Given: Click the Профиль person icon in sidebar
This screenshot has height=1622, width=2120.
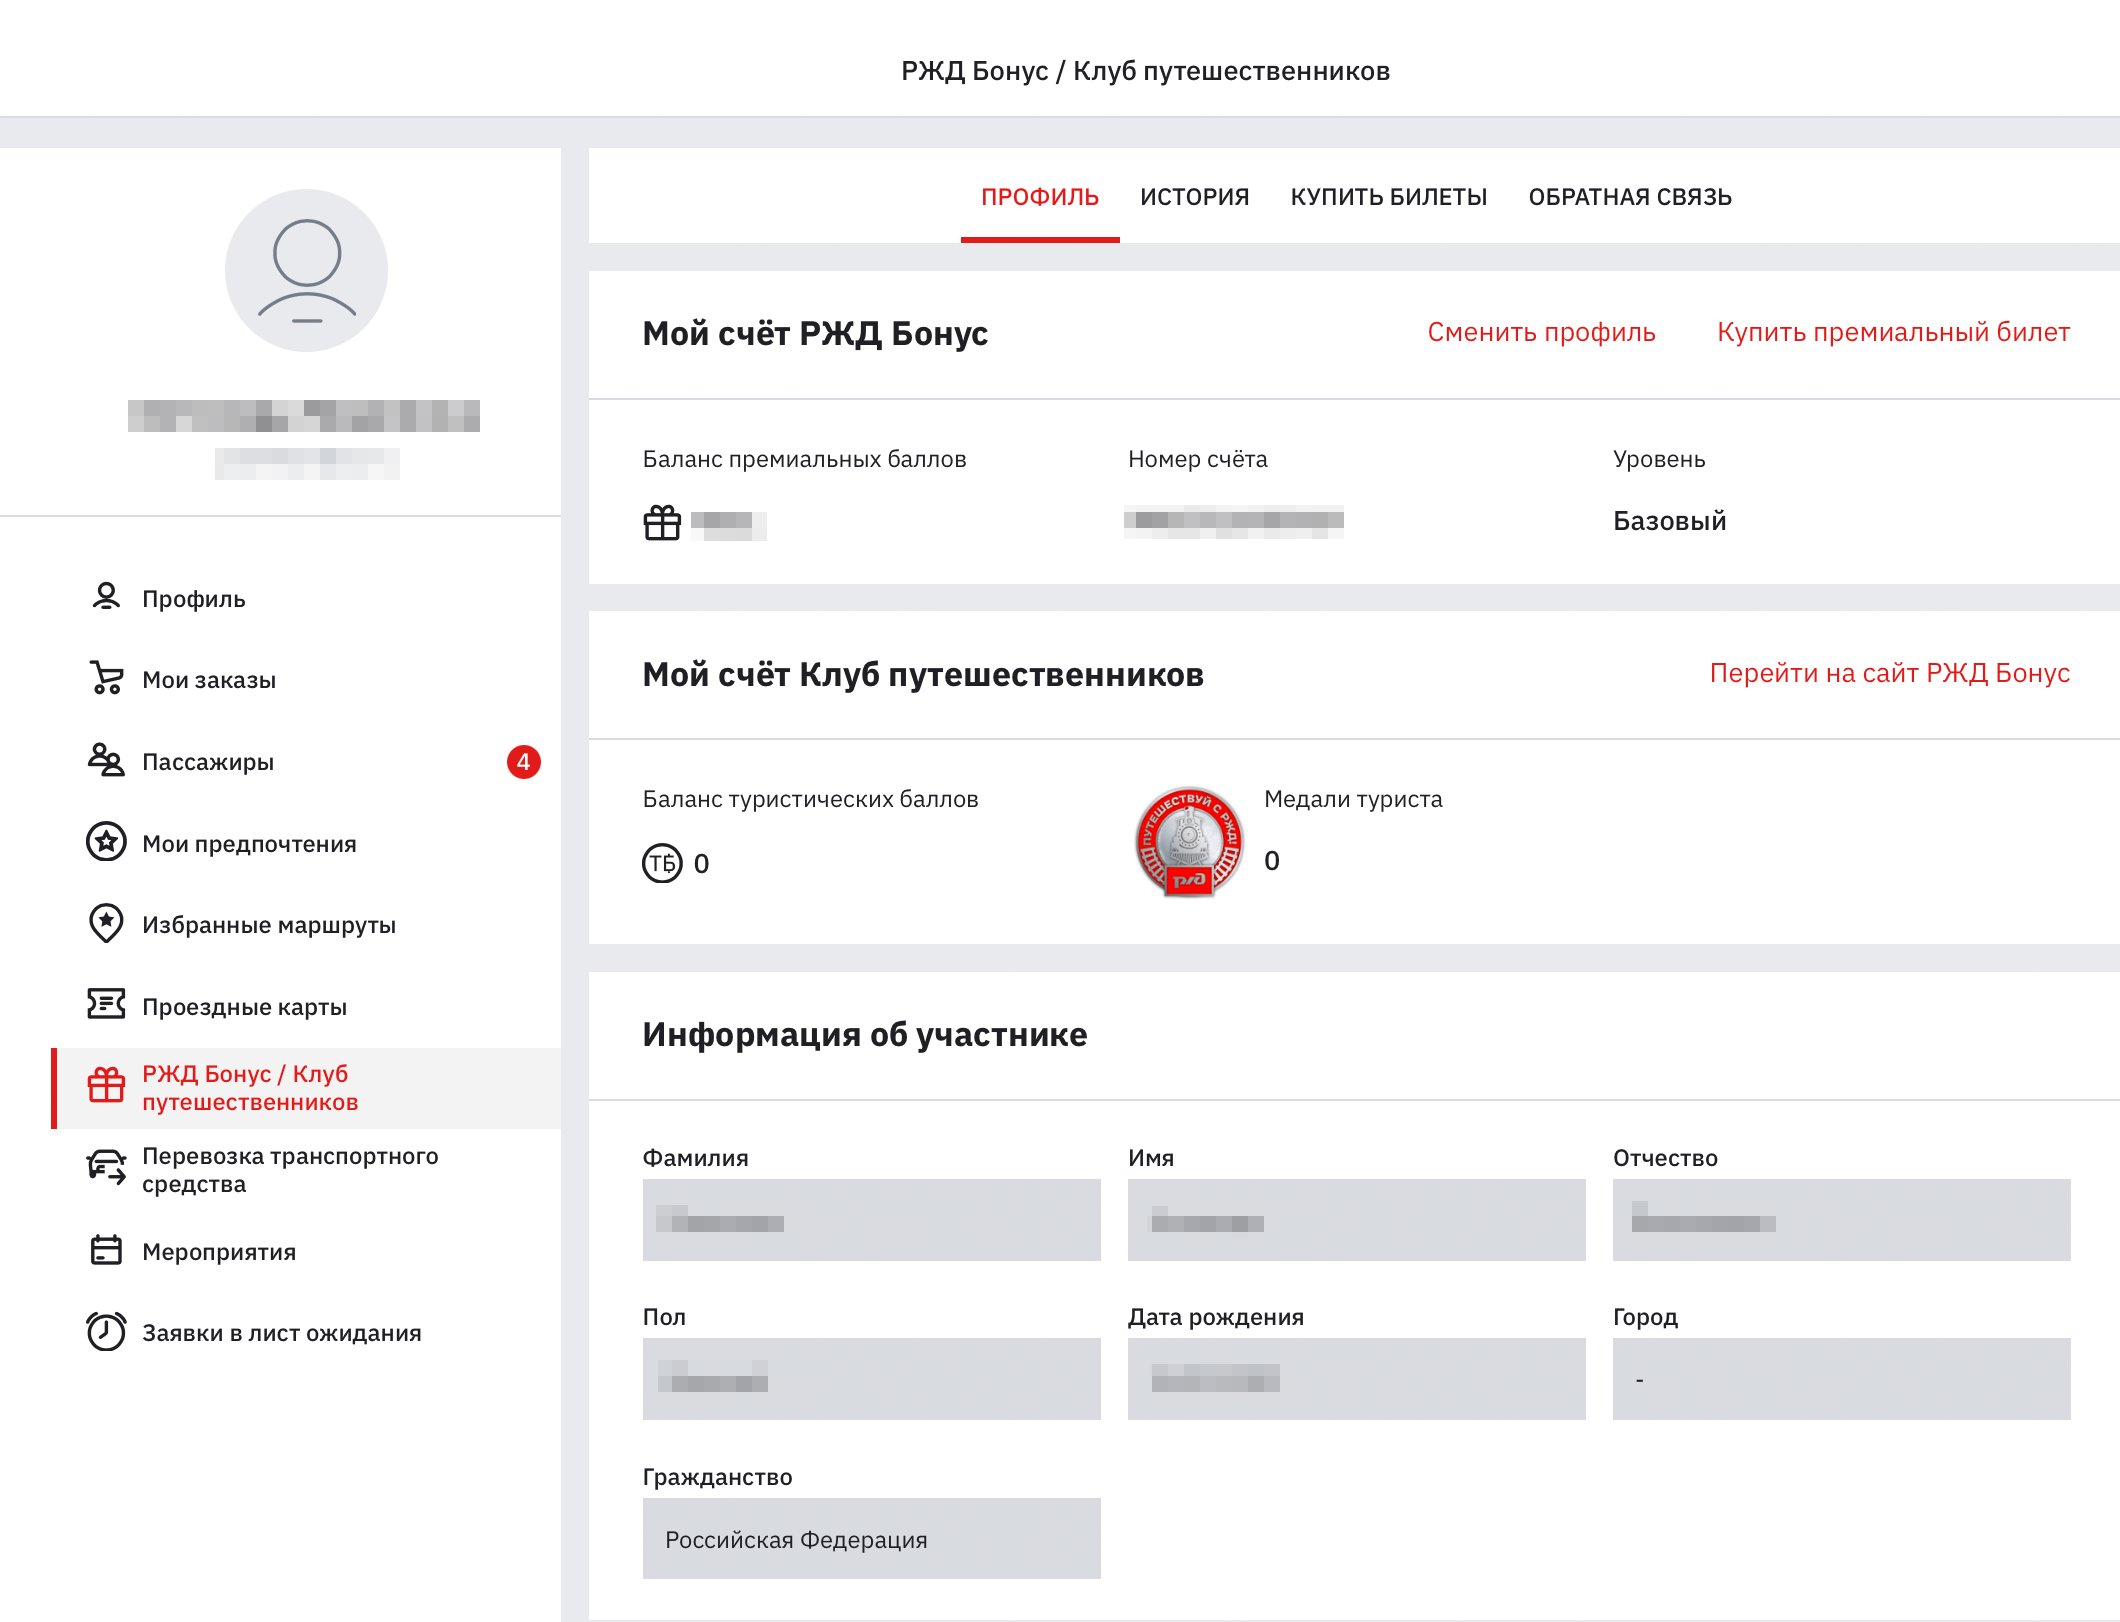Looking at the screenshot, I should click(106, 597).
